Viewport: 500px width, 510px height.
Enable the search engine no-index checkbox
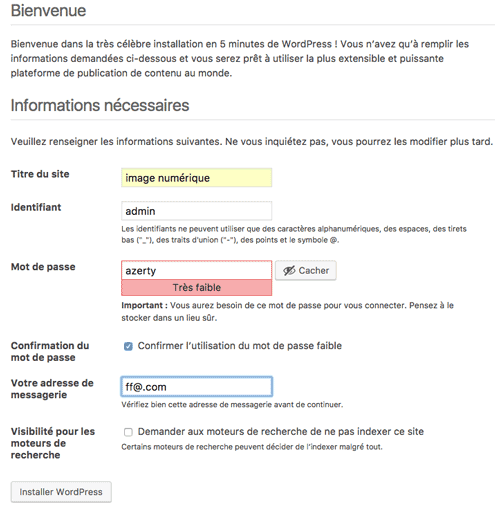(x=128, y=432)
